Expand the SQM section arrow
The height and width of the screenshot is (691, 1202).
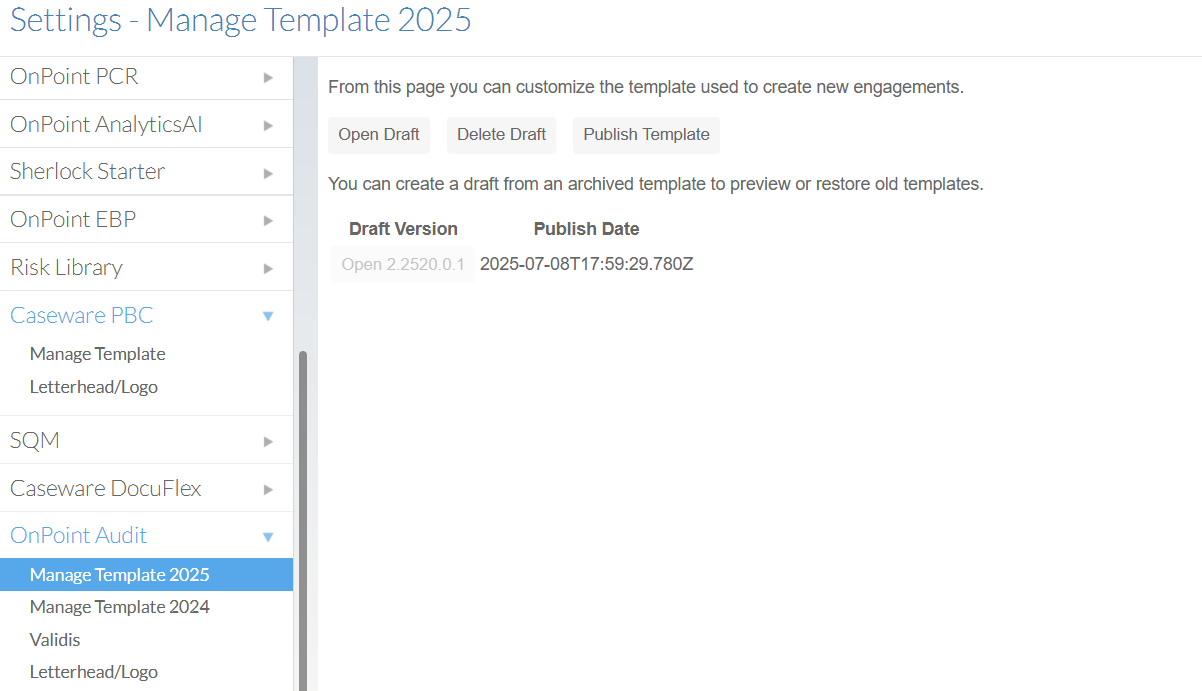(x=268, y=441)
